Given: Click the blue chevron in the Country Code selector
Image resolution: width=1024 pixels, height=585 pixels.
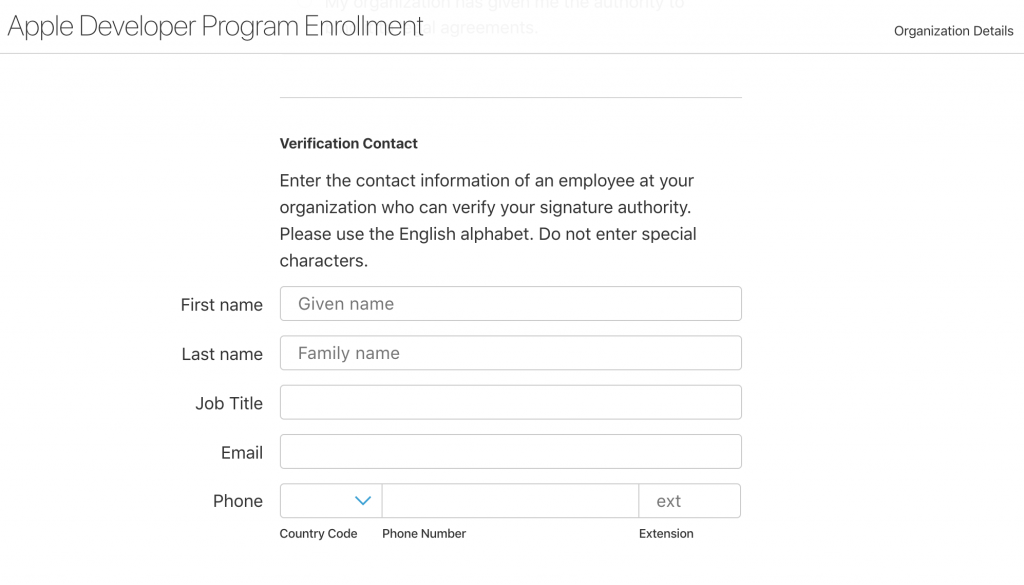Looking at the screenshot, I should 362,500.
